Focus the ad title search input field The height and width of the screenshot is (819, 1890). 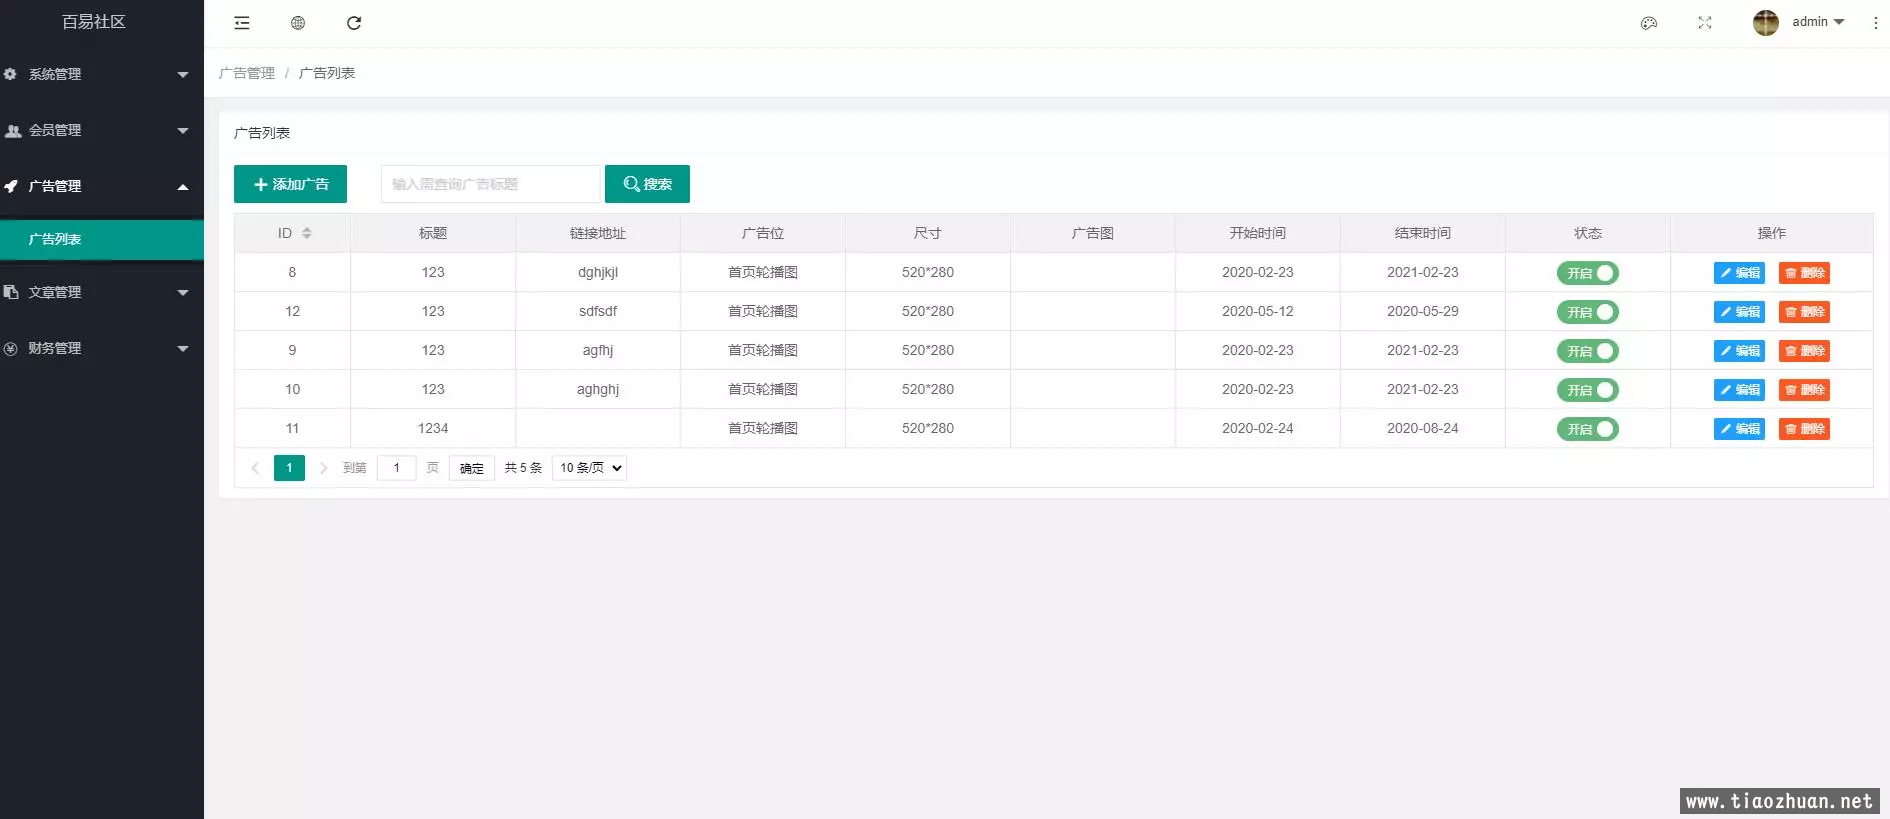(490, 184)
